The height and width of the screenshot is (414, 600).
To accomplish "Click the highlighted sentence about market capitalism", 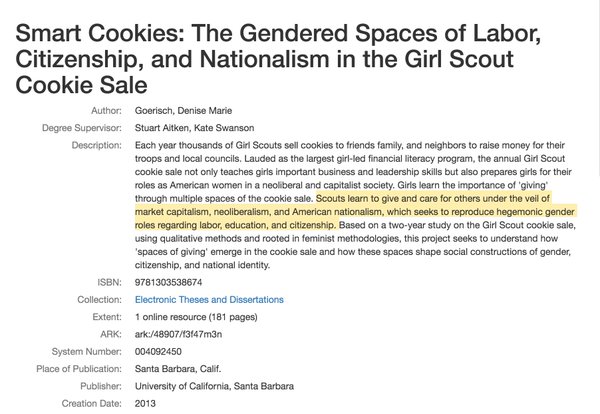I will point(355,212).
